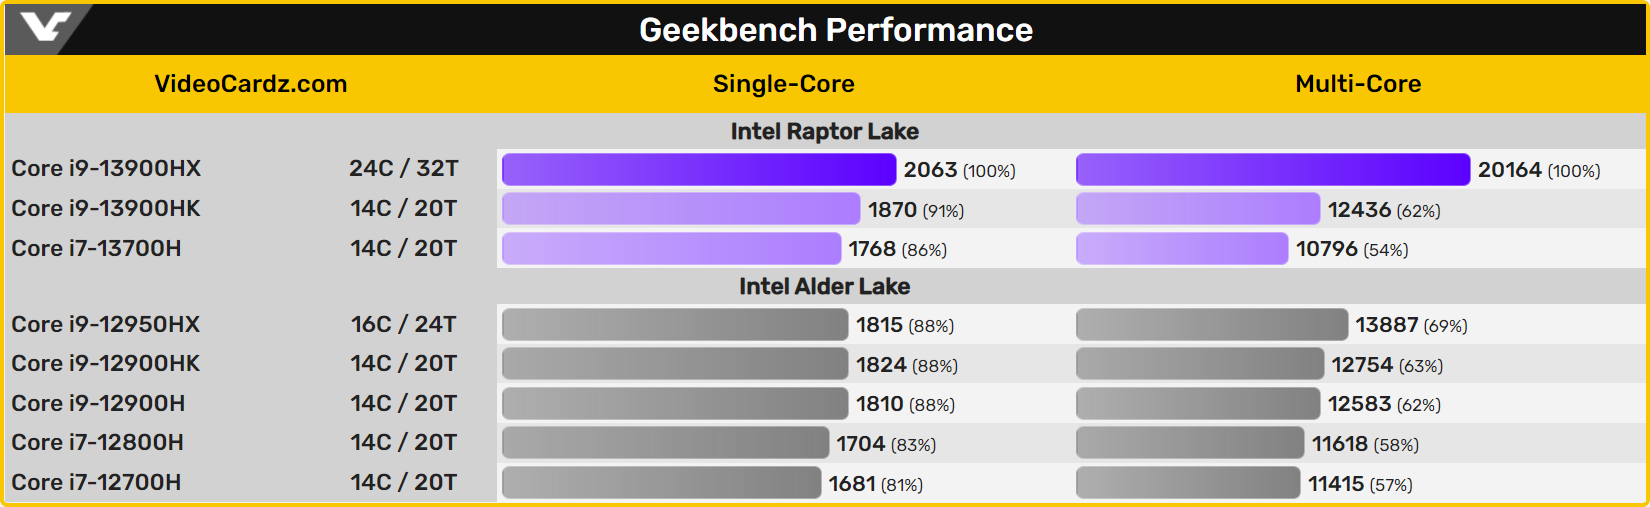Click the 20164 multi-core score
Viewport: 1650px width, 507px height.
(1509, 170)
